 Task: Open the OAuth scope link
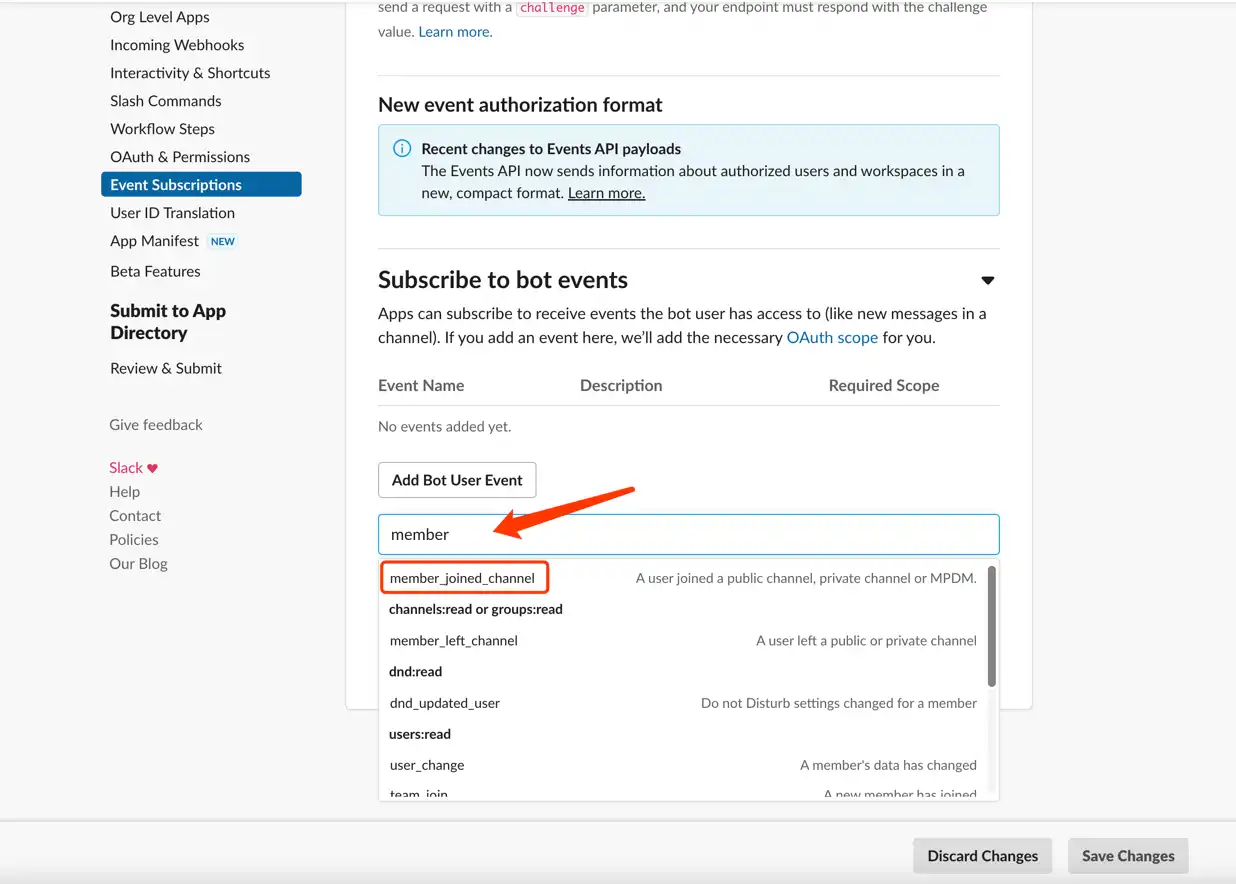point(832,338)
